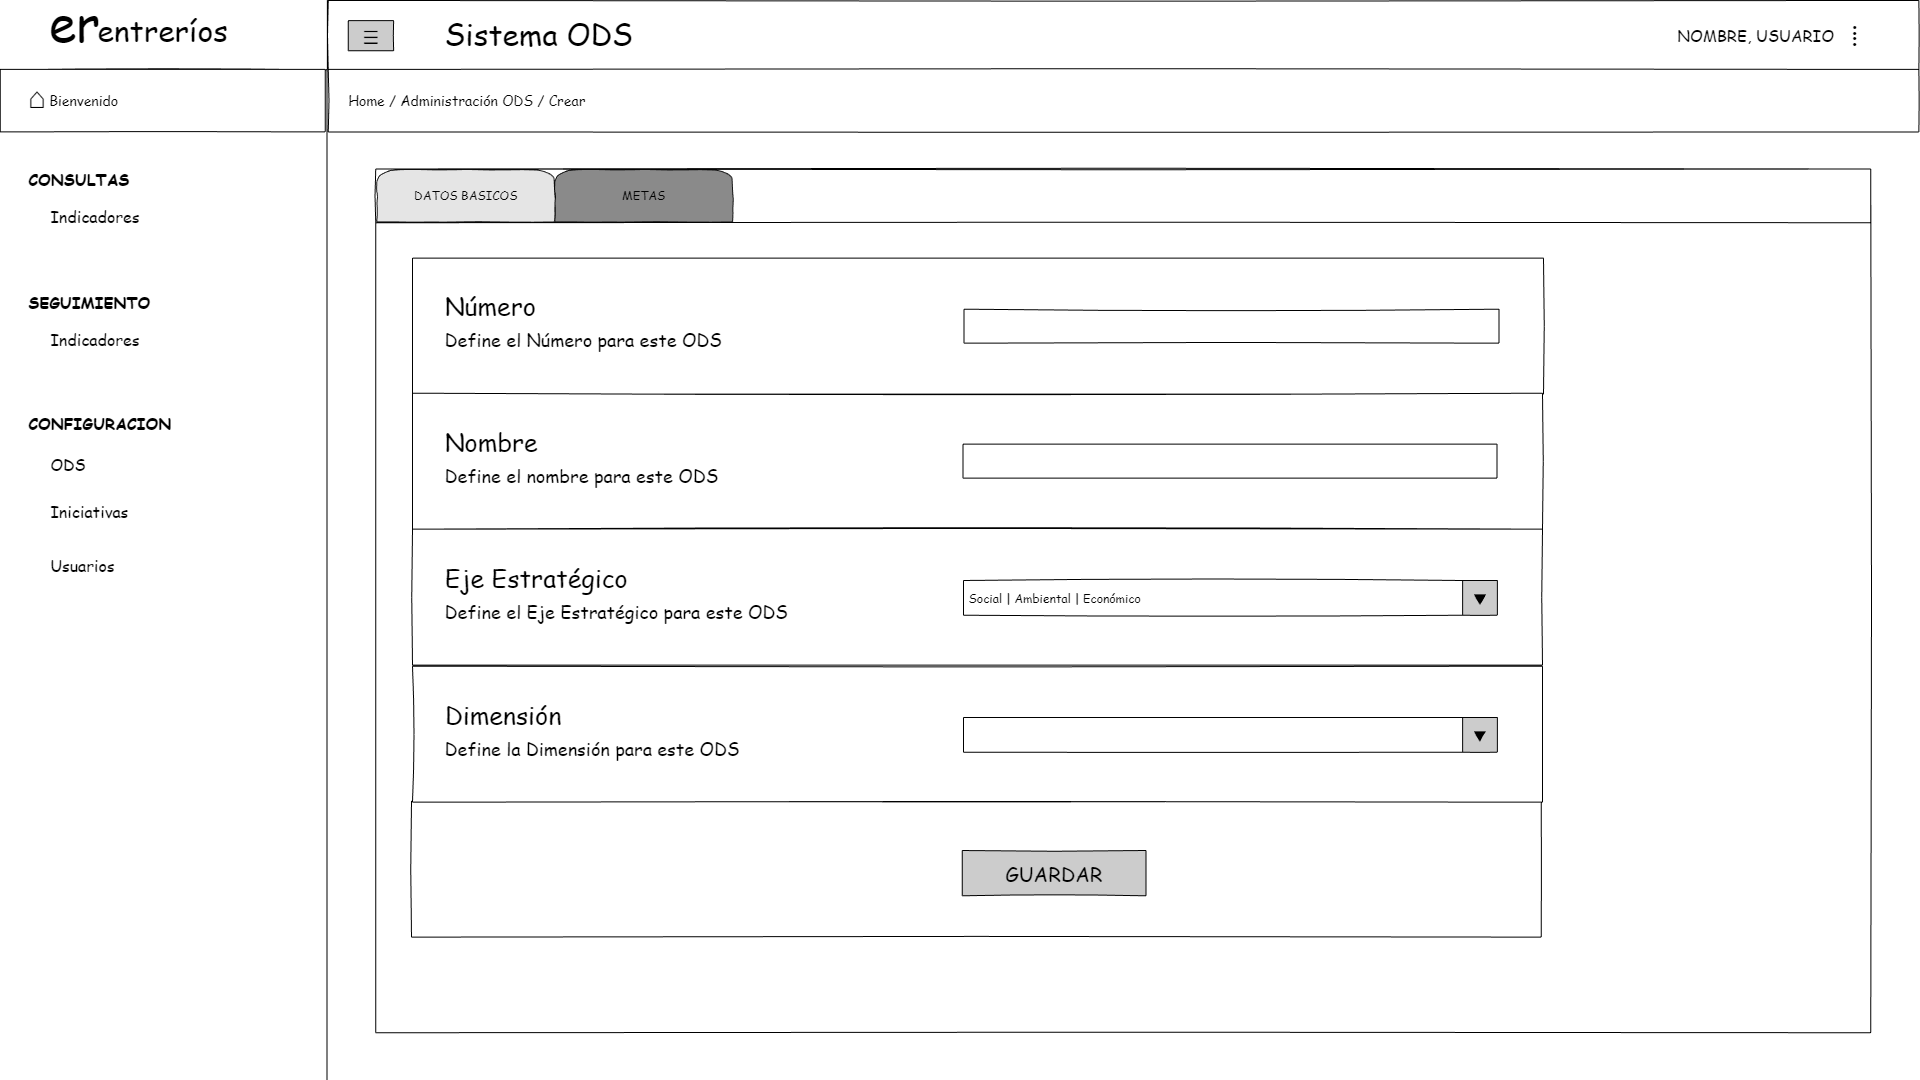Click the entrerios logo
Image resolution: width=1920 pixels, height=1080 pixels.
[139, 30]
